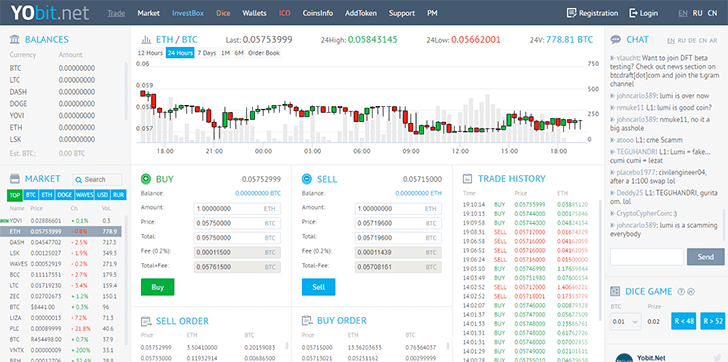Select the RUR market tab
Viewport: 728px width, 362px height.
click(118, 195)
